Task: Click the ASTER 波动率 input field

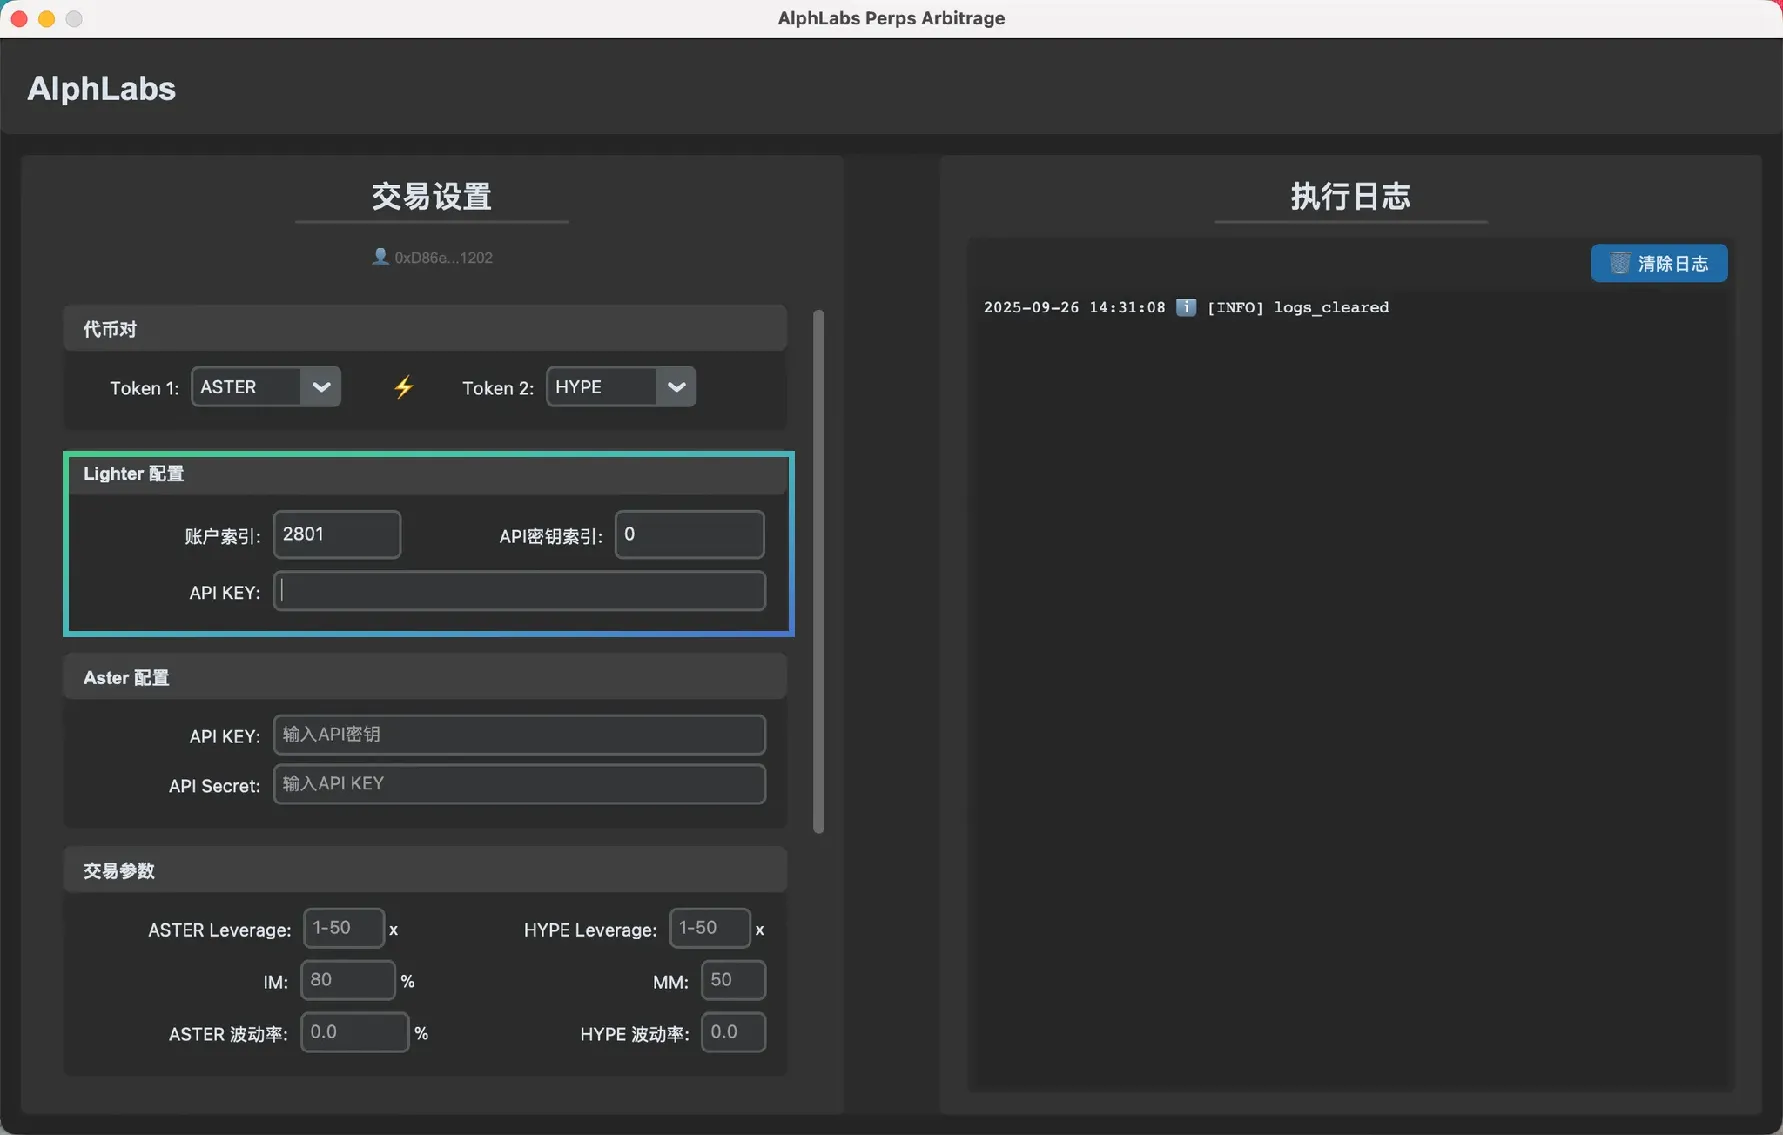Action: 355,1032
